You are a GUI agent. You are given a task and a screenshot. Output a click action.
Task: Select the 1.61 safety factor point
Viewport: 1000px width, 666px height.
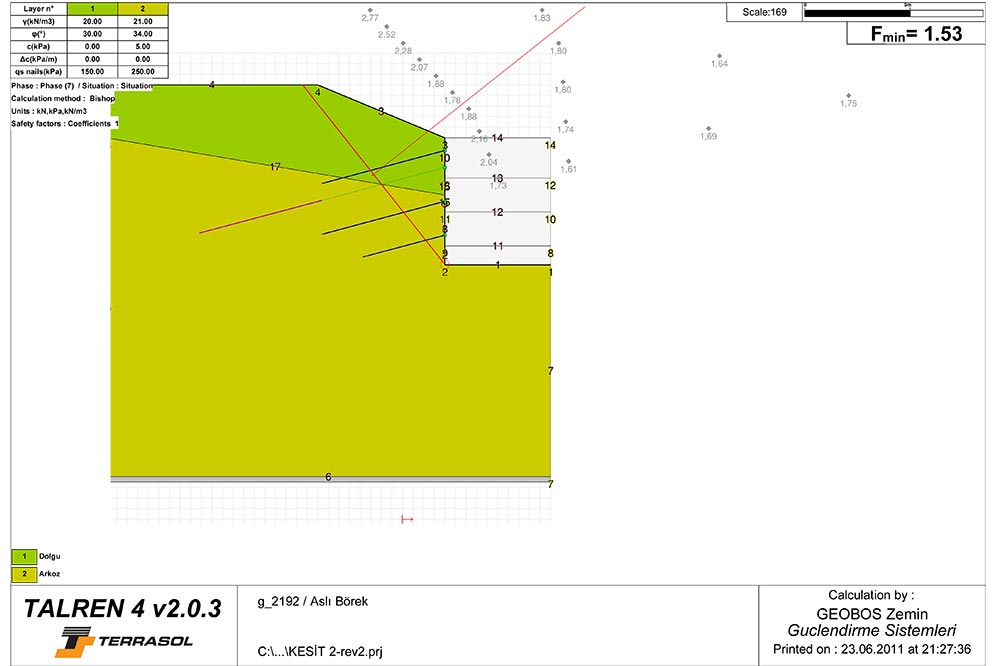click(x=568, y=162)
